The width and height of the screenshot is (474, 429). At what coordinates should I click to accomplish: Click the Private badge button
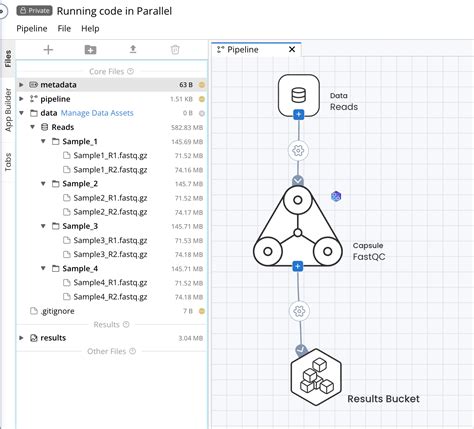point(35,11)
